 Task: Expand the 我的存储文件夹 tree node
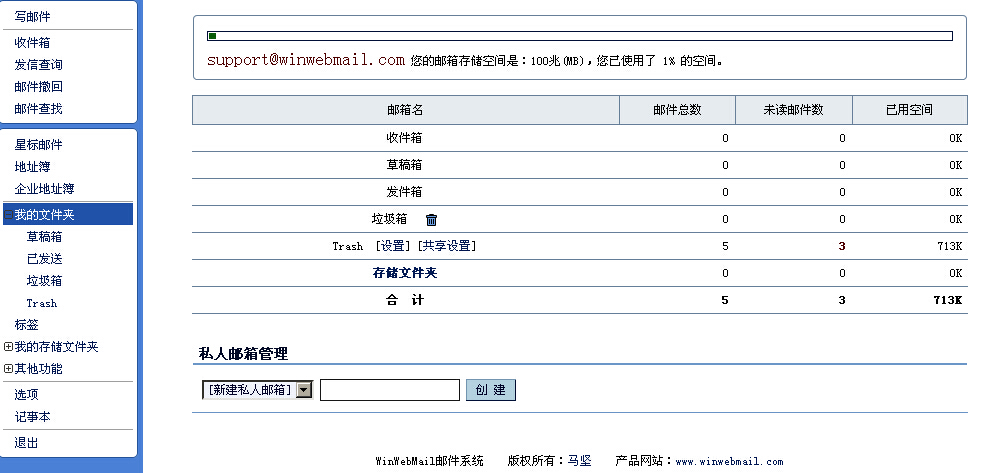pyautogui.click(x=8, y=347)
